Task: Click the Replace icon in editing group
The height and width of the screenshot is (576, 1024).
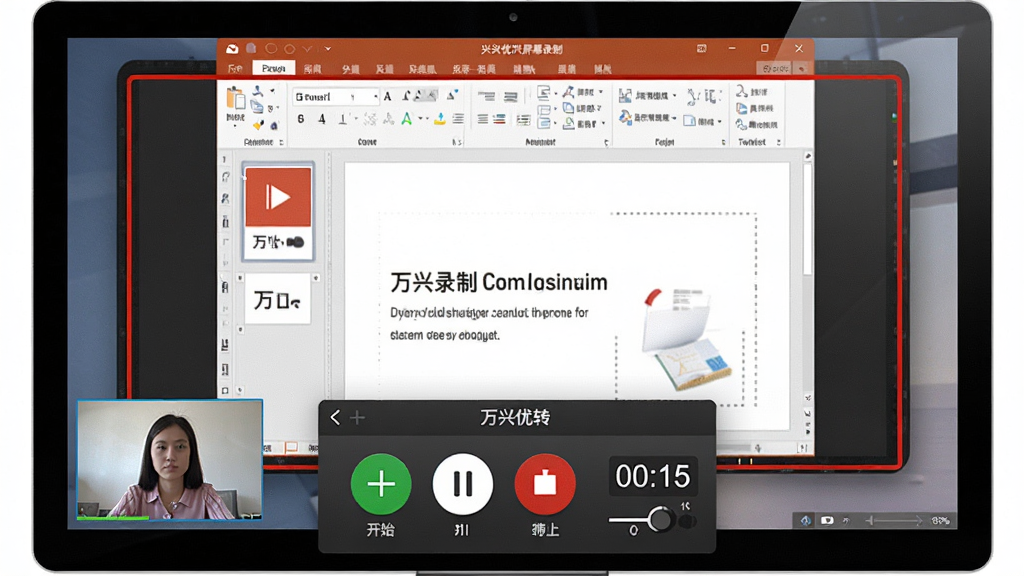Action: tap(742, 108)
